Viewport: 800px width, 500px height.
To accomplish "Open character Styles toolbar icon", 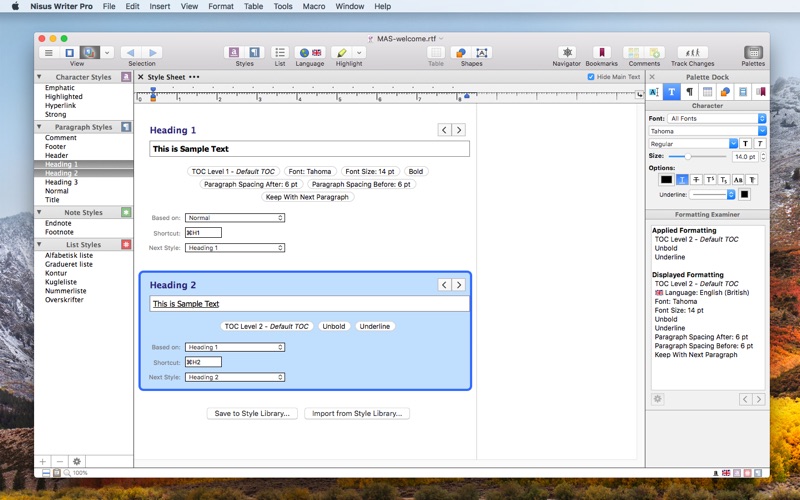I will [234, 53].
